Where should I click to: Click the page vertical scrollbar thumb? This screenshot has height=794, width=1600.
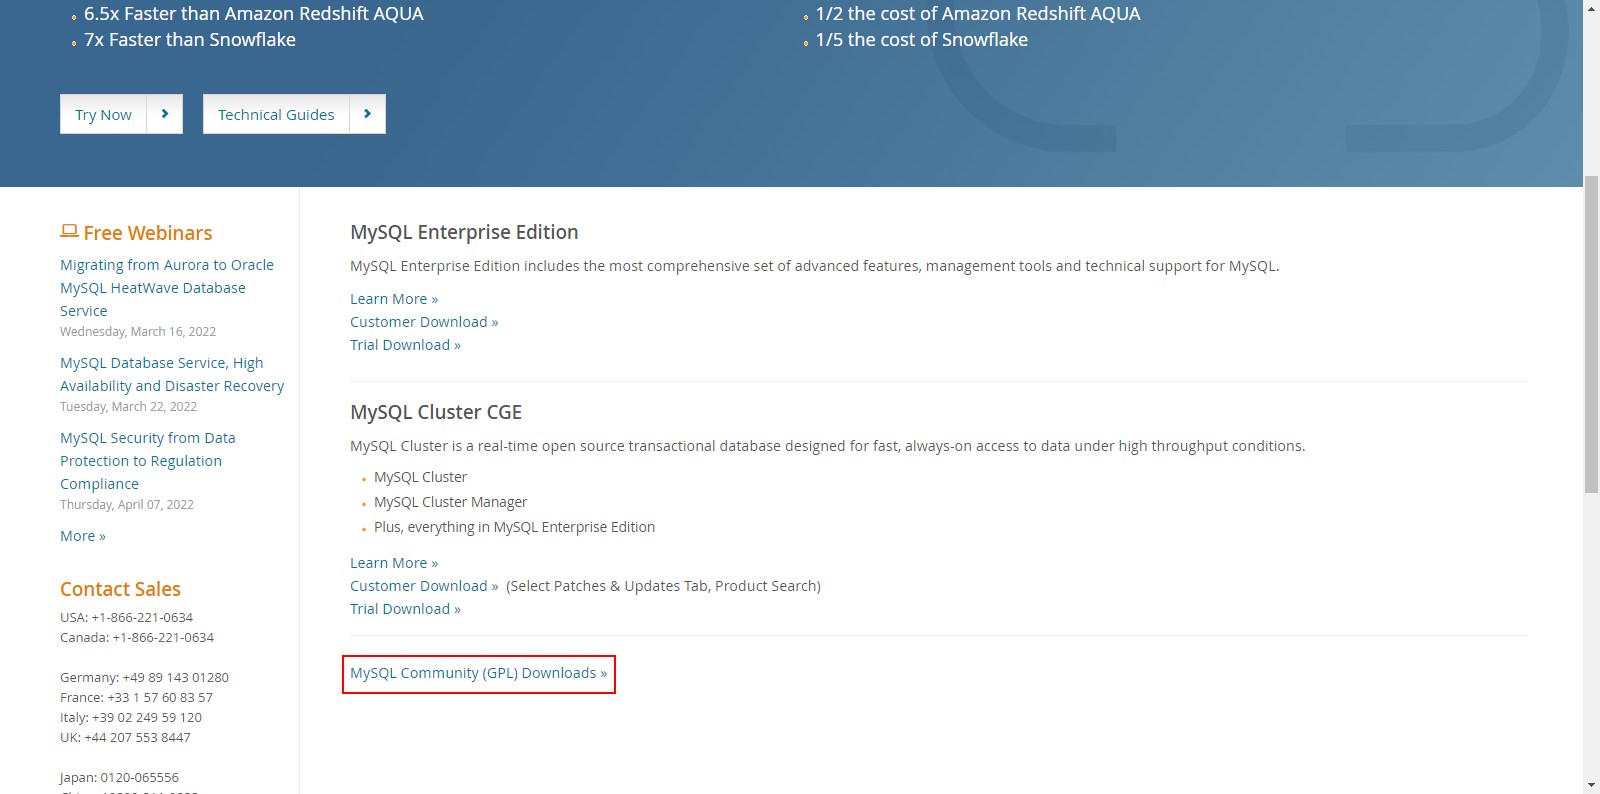coord(1591,334)
